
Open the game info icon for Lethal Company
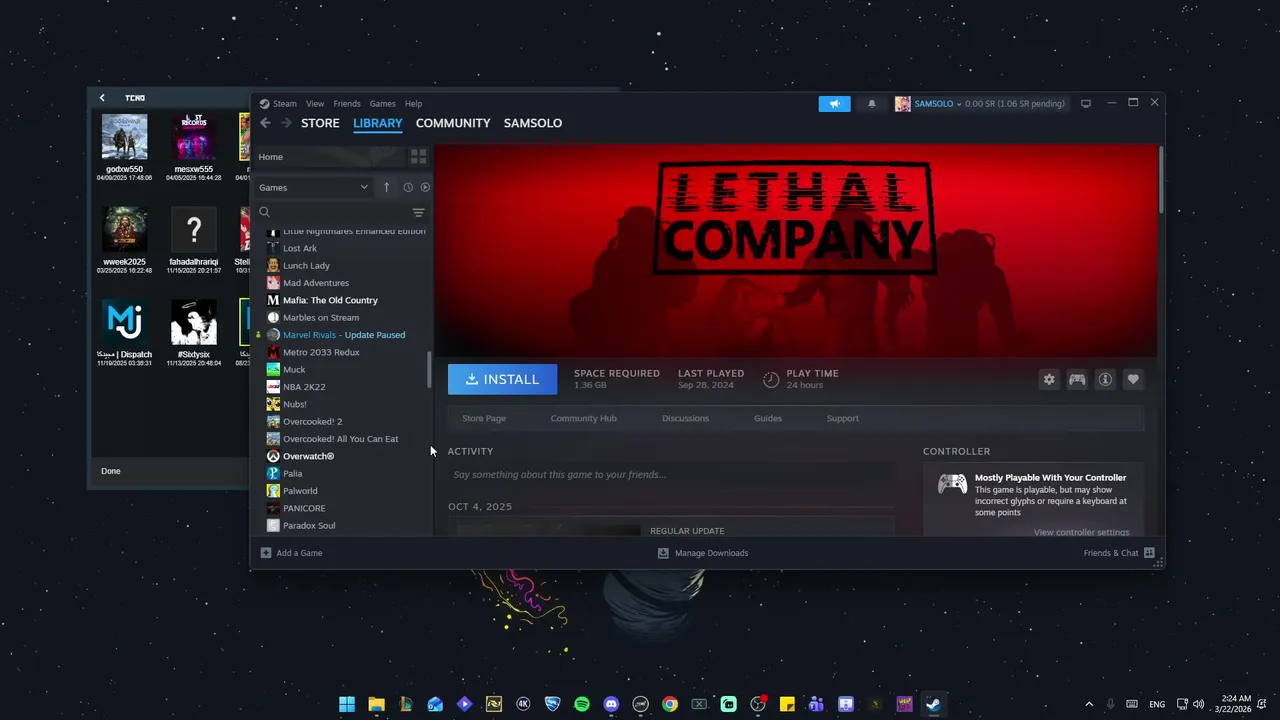(x=1105, y=379)
